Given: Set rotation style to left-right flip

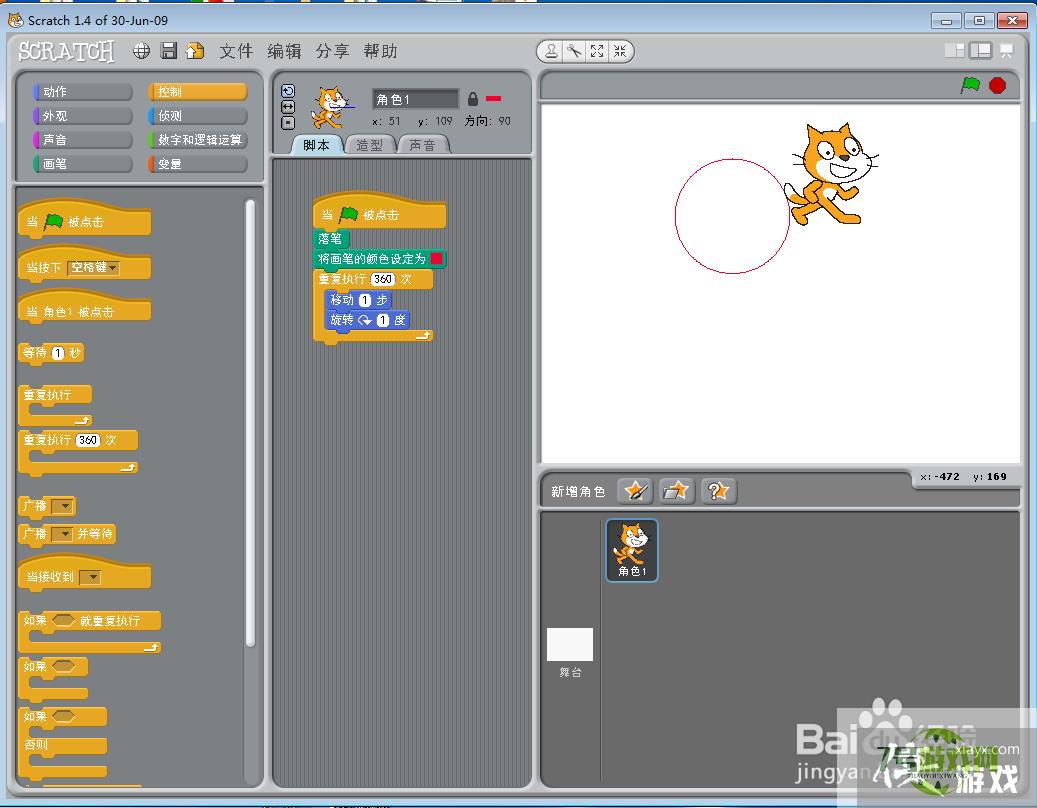Looking at the screenshot, I should (288, 106).
